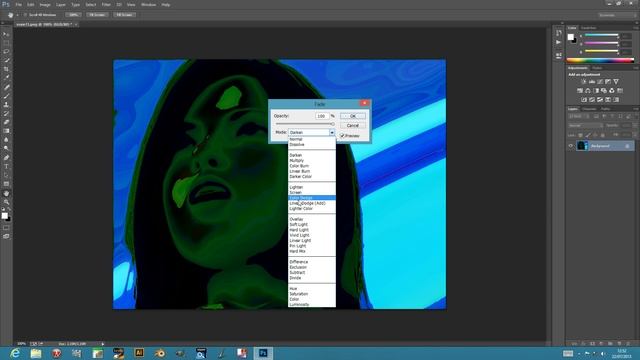Click OK in the Fade dialog
This screenshot has height=360, width=640.
point(353,116)
